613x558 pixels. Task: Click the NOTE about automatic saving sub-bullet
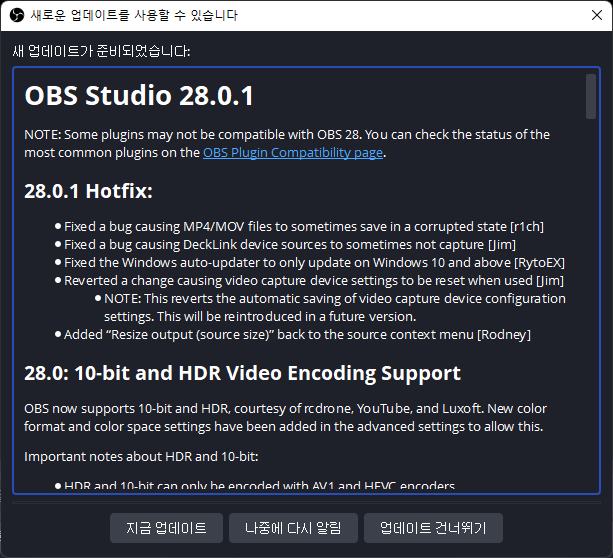click(x=335, y=308)
